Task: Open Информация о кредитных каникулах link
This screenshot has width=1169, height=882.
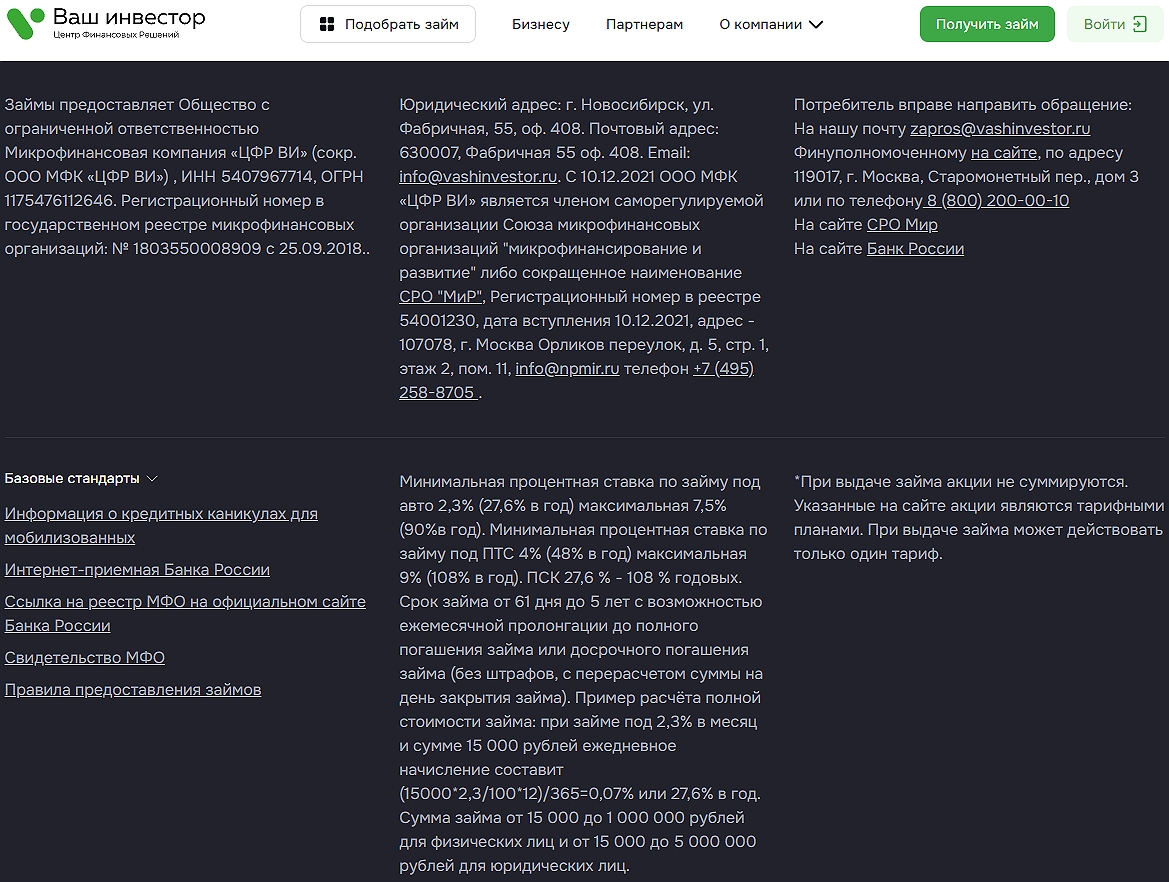Action: 161,514
